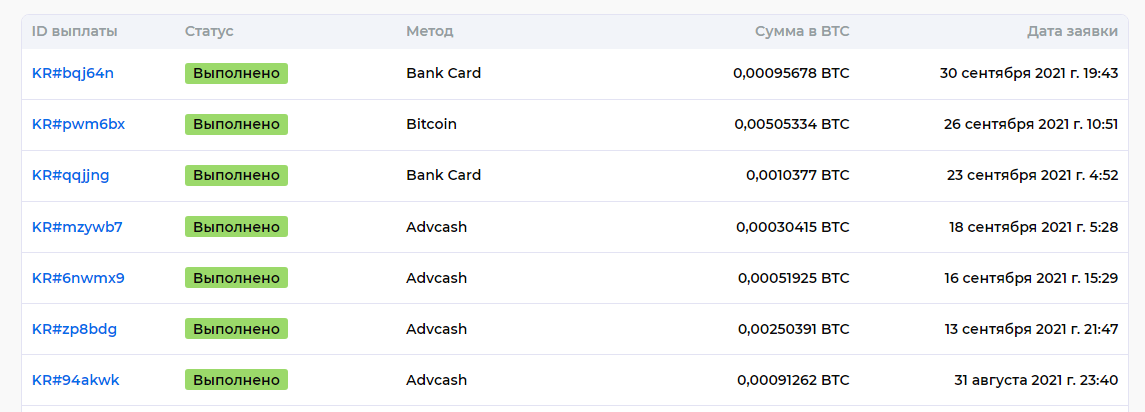Click the Метод column header
Image resolution: width=1145 pixels, height=412 pixels.
coord(430,31)
